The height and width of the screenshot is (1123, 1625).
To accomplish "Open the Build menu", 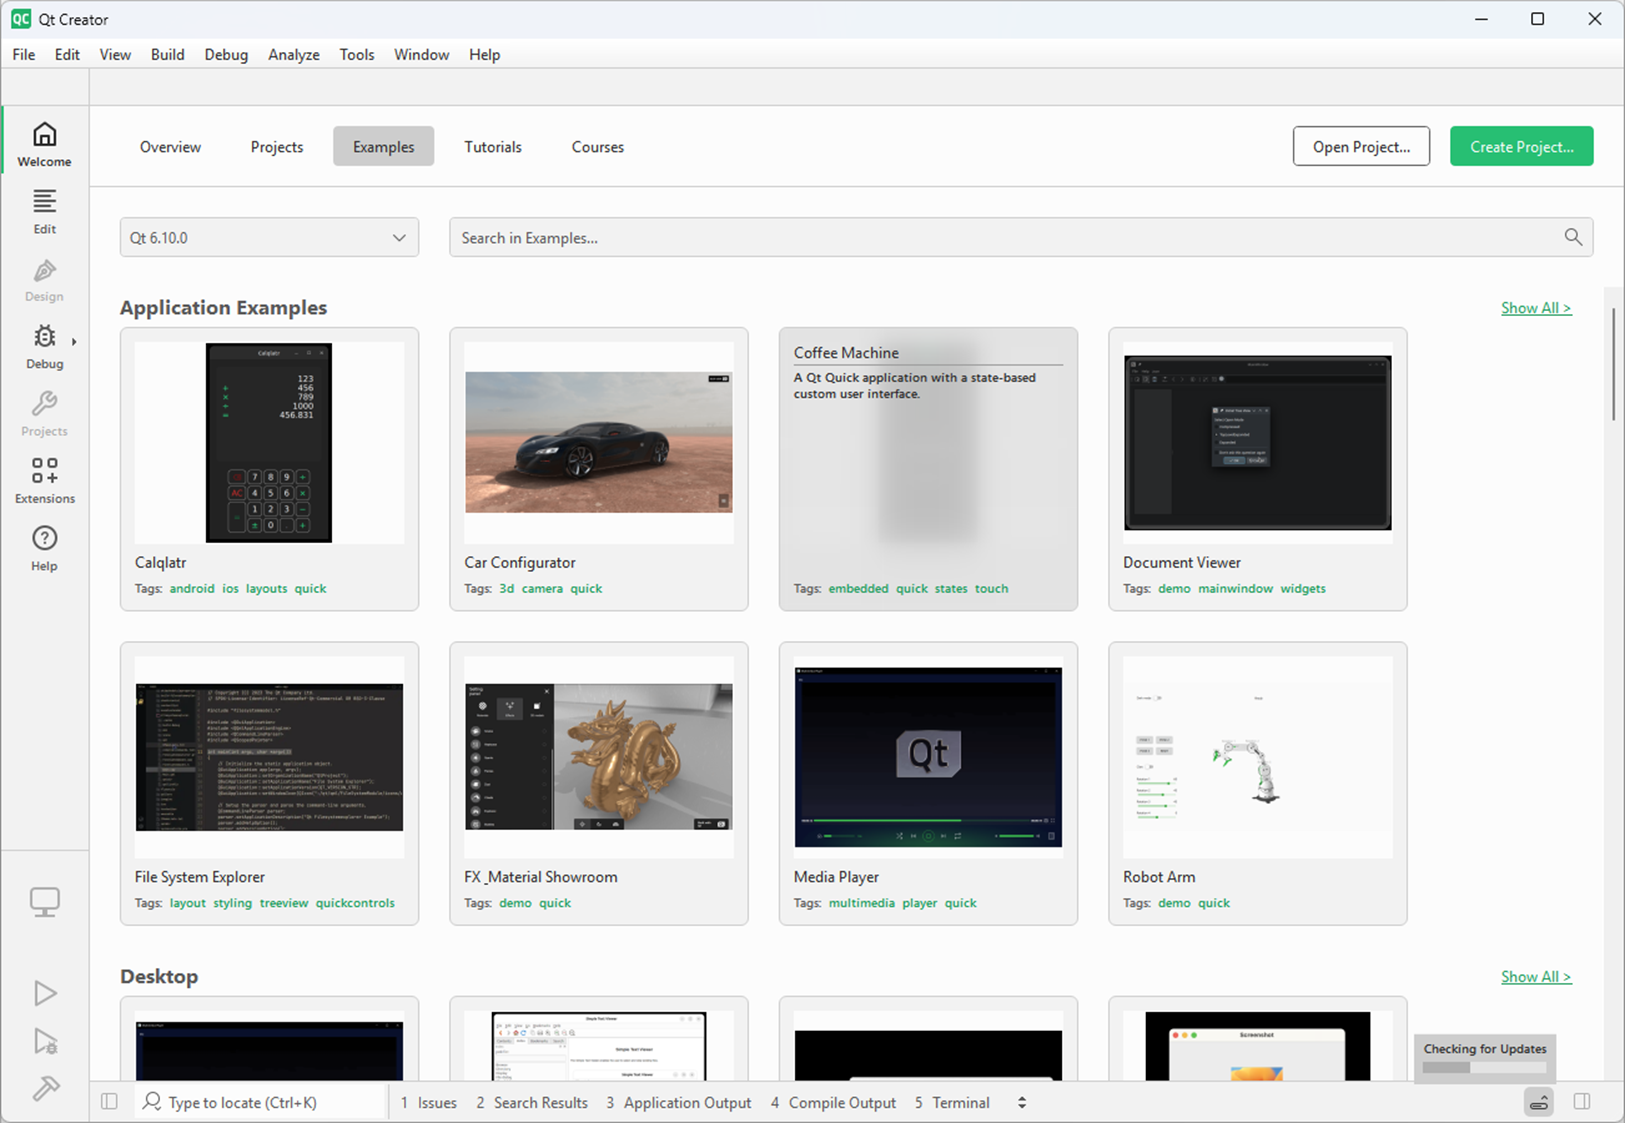I will point(168,55).
